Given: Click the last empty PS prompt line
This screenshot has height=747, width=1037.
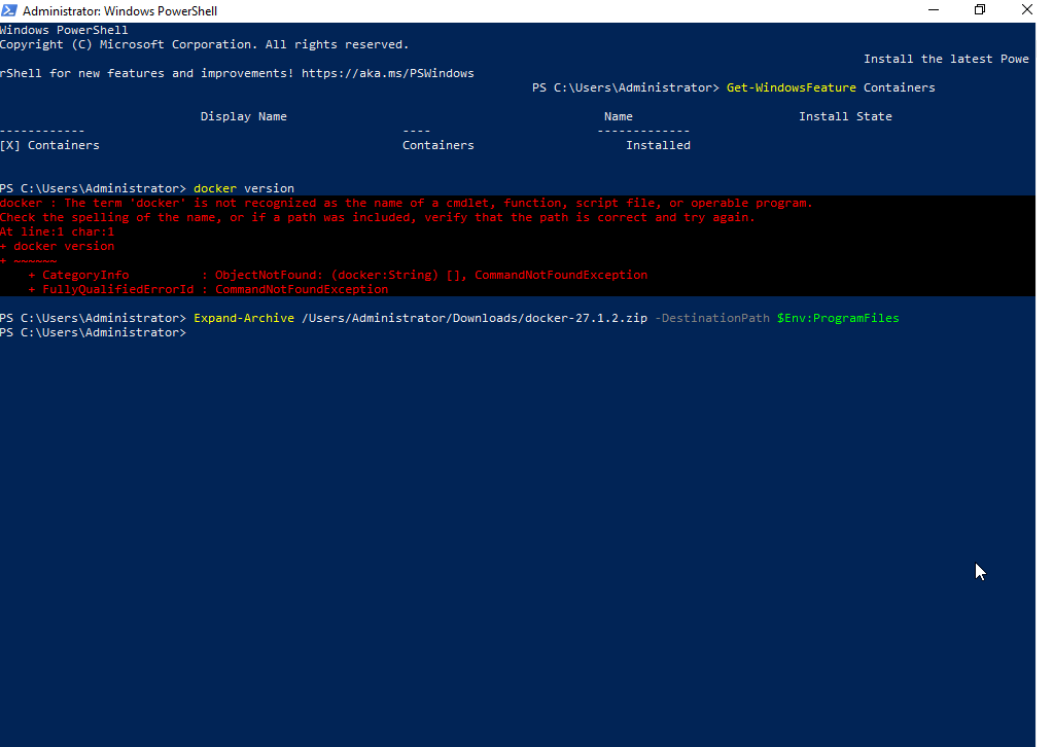Looking at the screenshot, I should pos(93,333).
